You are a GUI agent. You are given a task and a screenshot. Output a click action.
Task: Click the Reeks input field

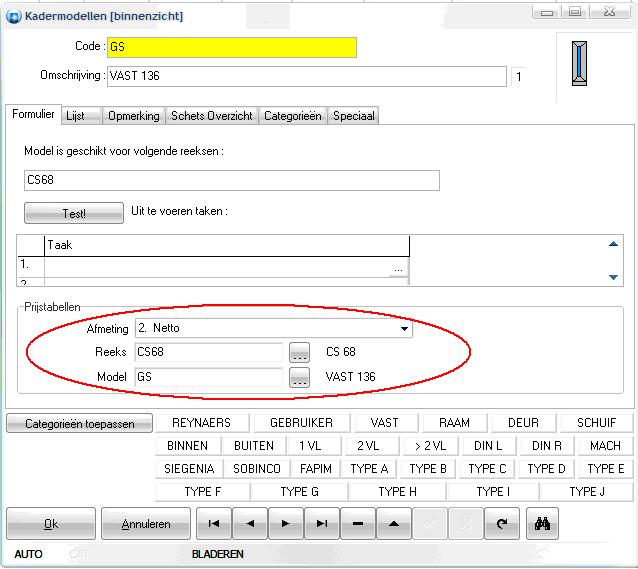(x=209, y=352)
